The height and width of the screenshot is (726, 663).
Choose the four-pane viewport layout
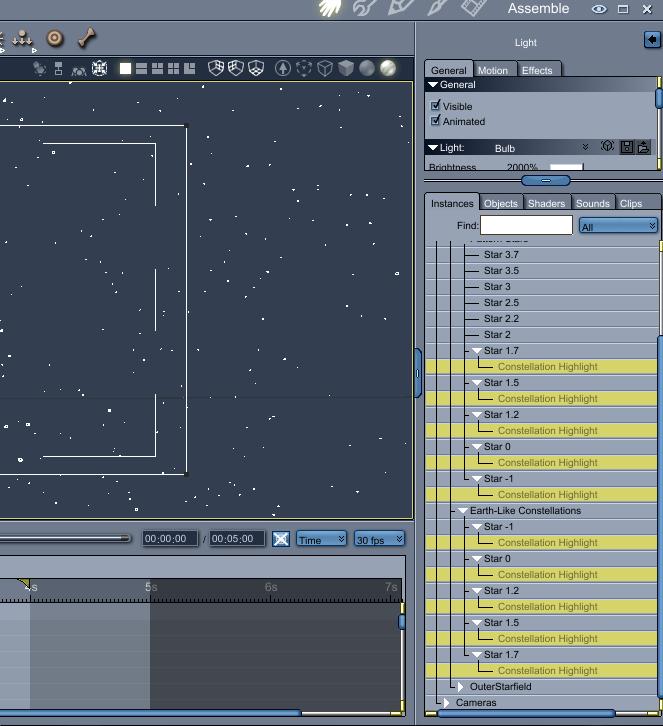pyautogui.click(x=174, y=69)
